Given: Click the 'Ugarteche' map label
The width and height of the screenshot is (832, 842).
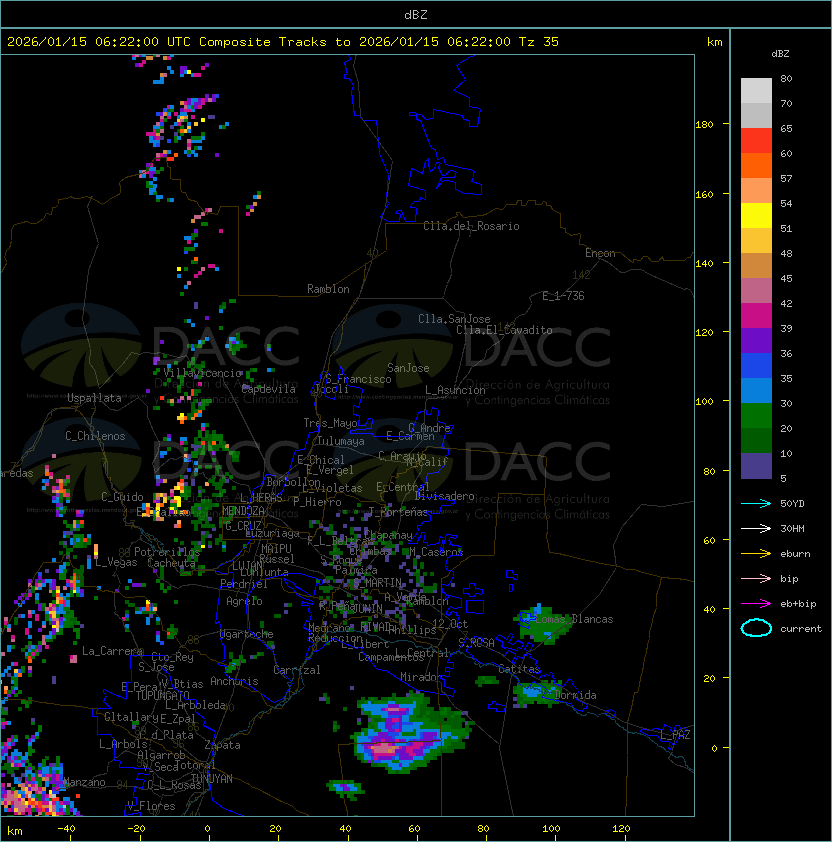Looking at the screenshot, I should tap(247, 634).
